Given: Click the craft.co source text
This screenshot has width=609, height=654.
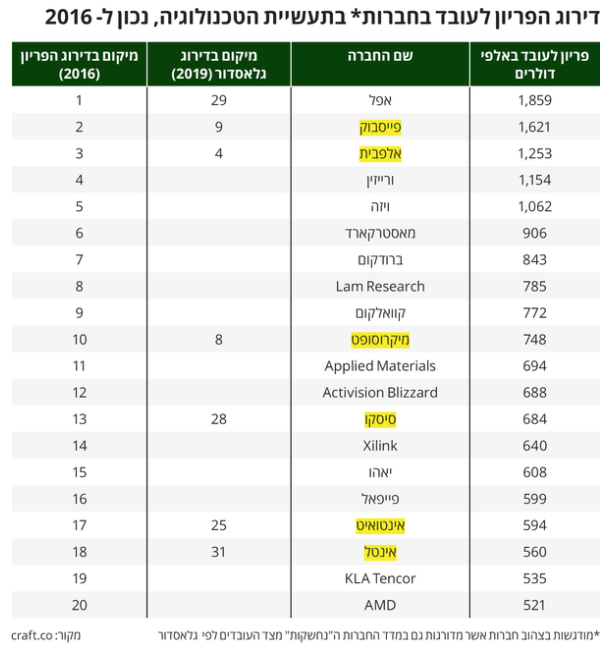Looking at the screenshot, I should pos(32,636).
